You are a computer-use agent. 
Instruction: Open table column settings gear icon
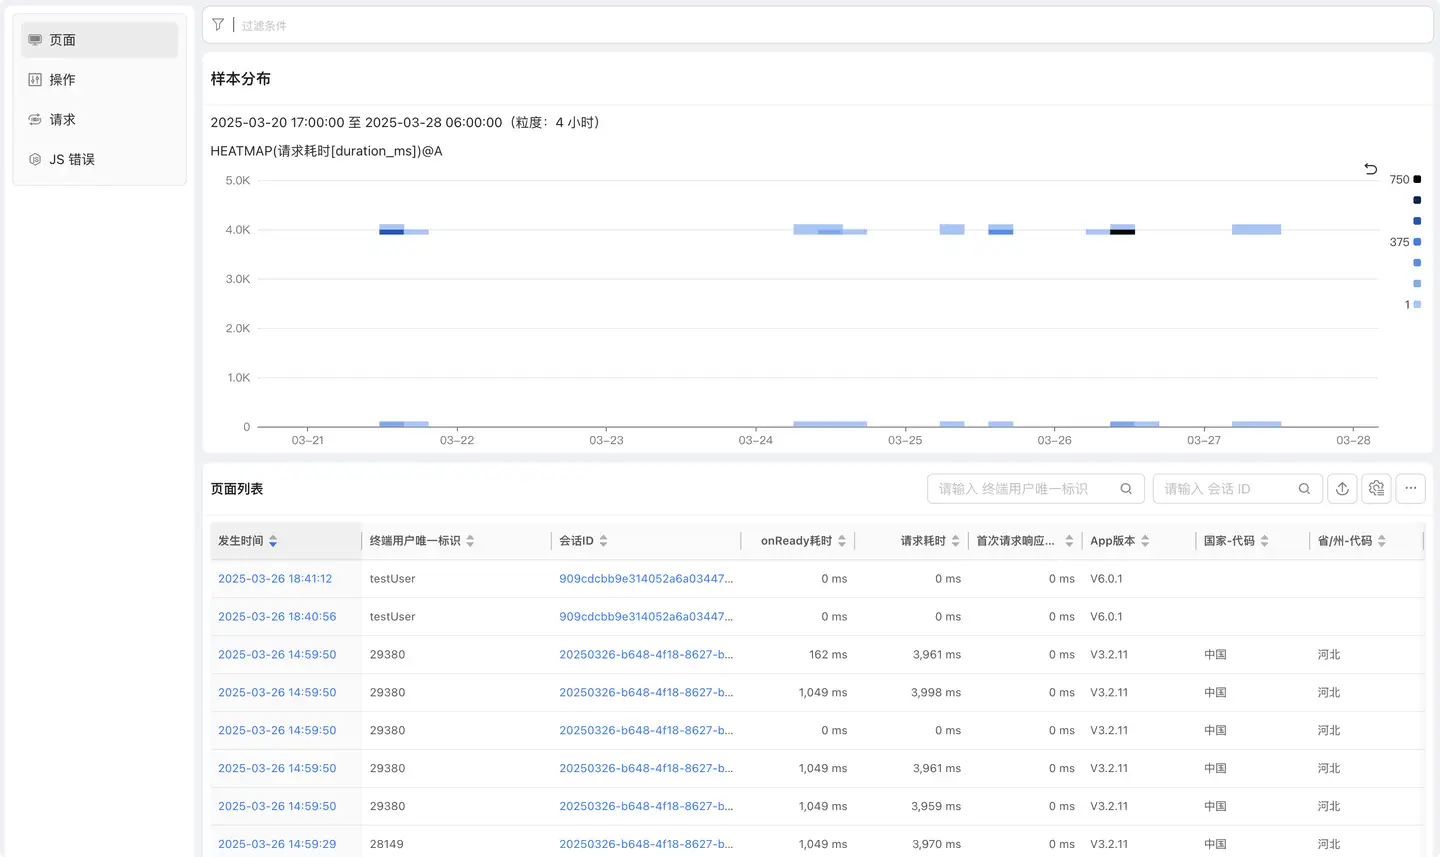(x=1377, y=489)
